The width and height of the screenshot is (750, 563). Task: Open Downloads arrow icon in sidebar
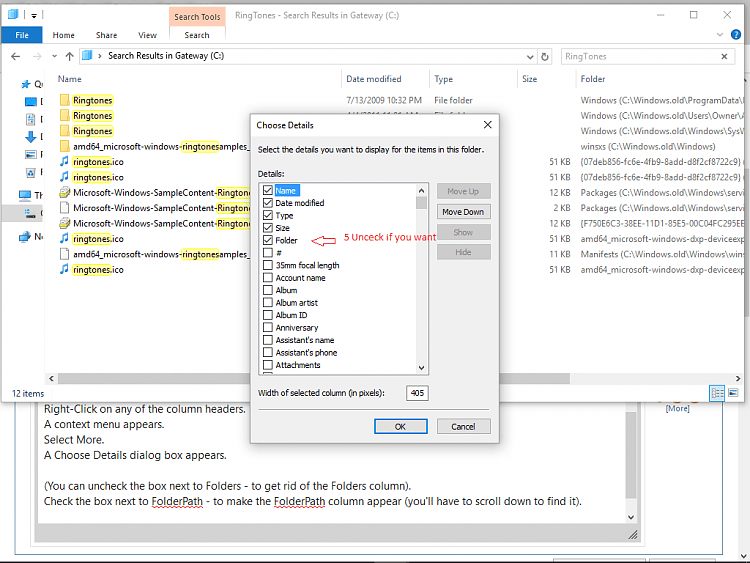coord(30,137)
